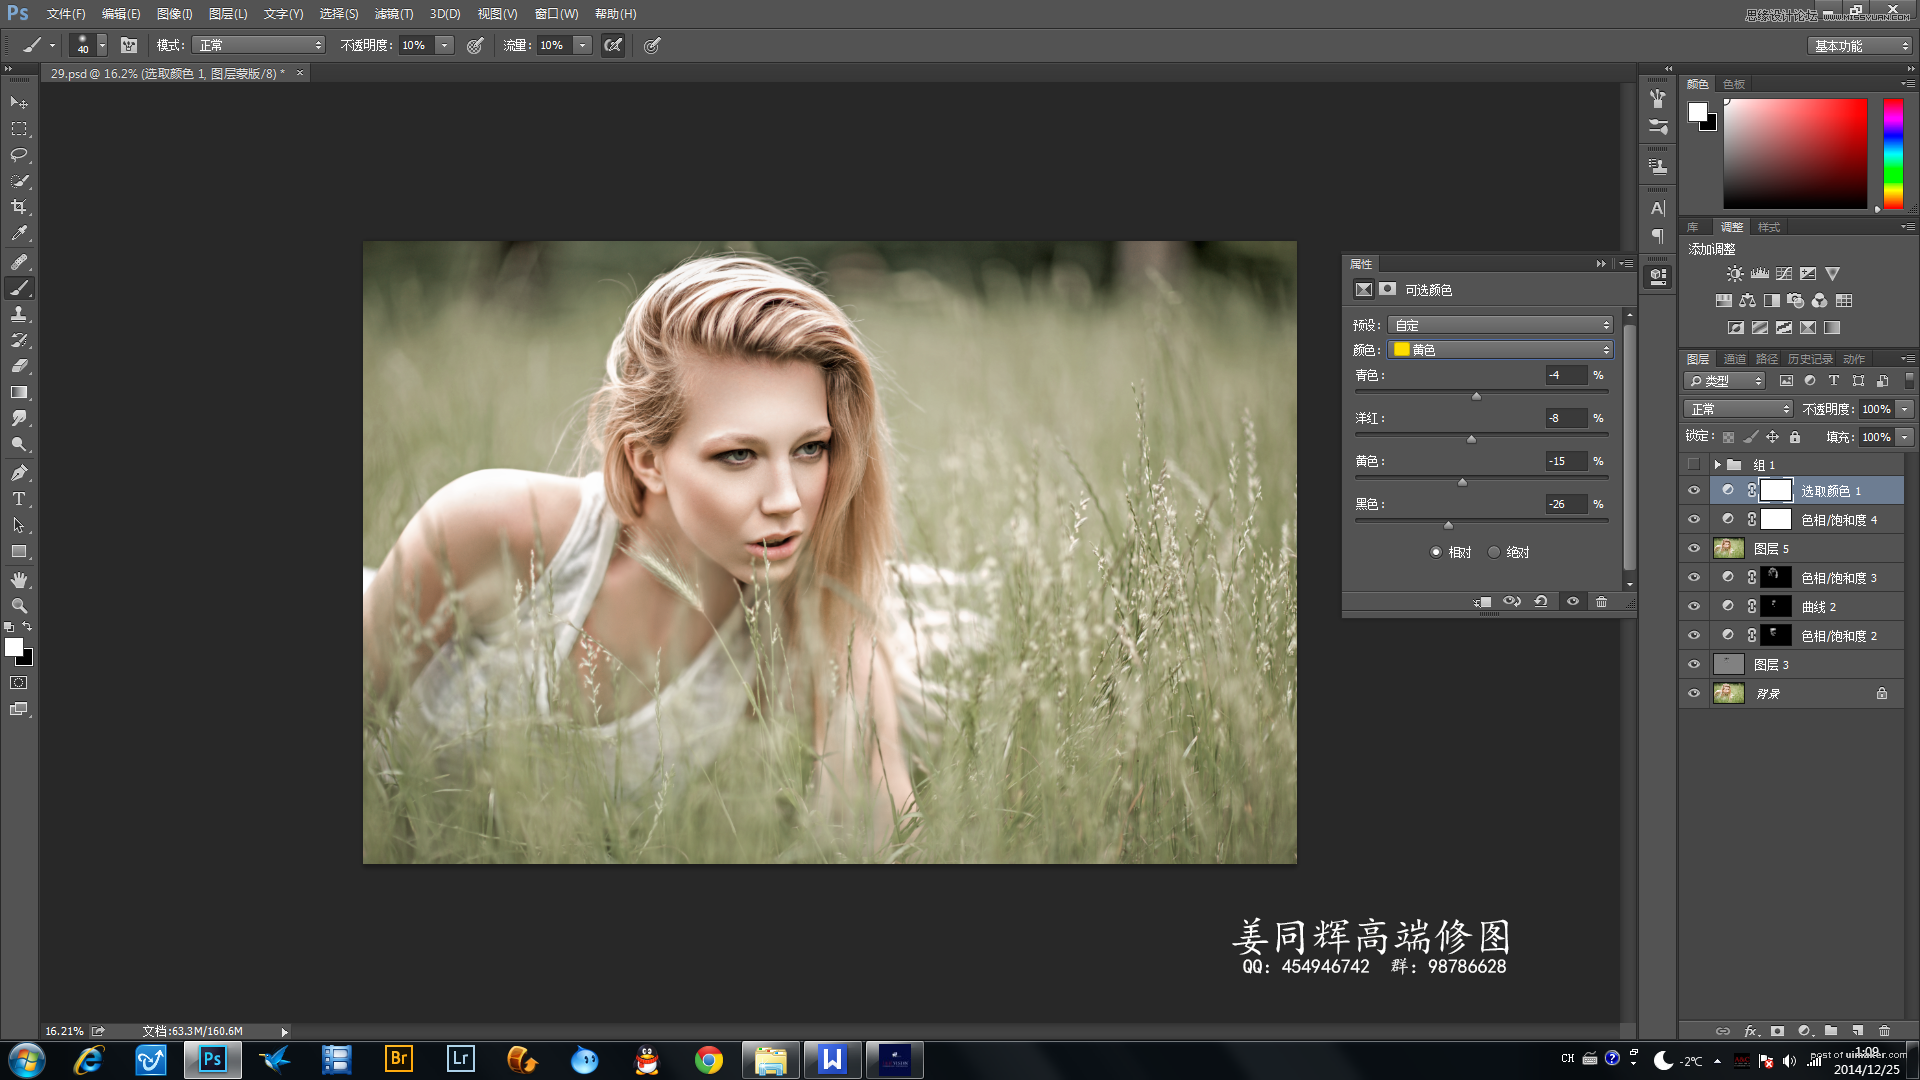Click the Lasso tool icon

pos(18,154)
